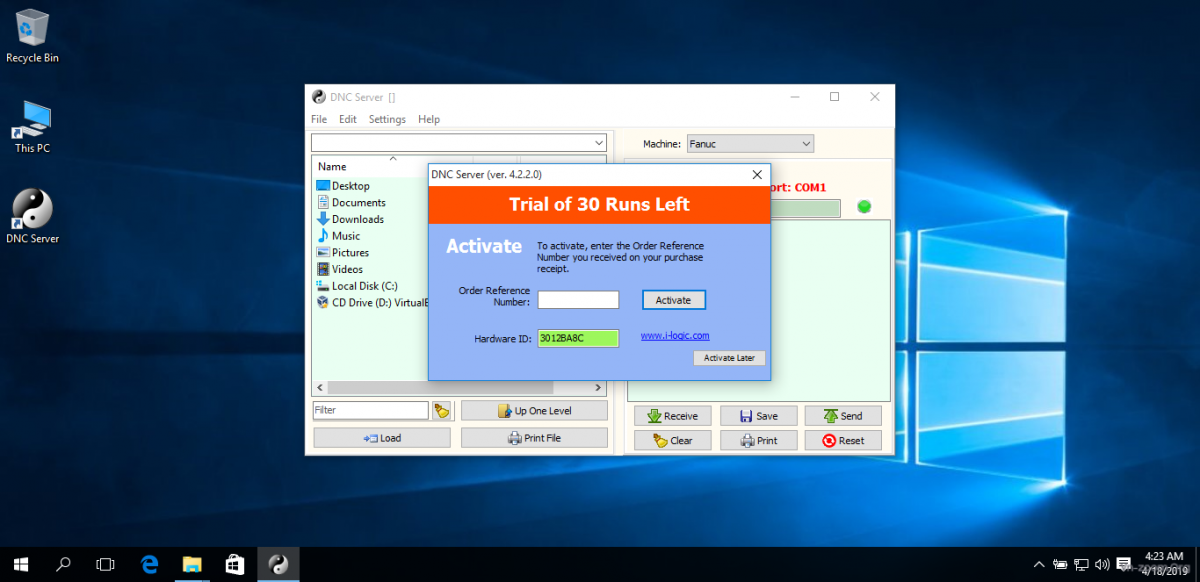Click the broom clear-filter icon button
Image resolution: width=1200 pixels, height=582 pixels.
tap(441, 410)
